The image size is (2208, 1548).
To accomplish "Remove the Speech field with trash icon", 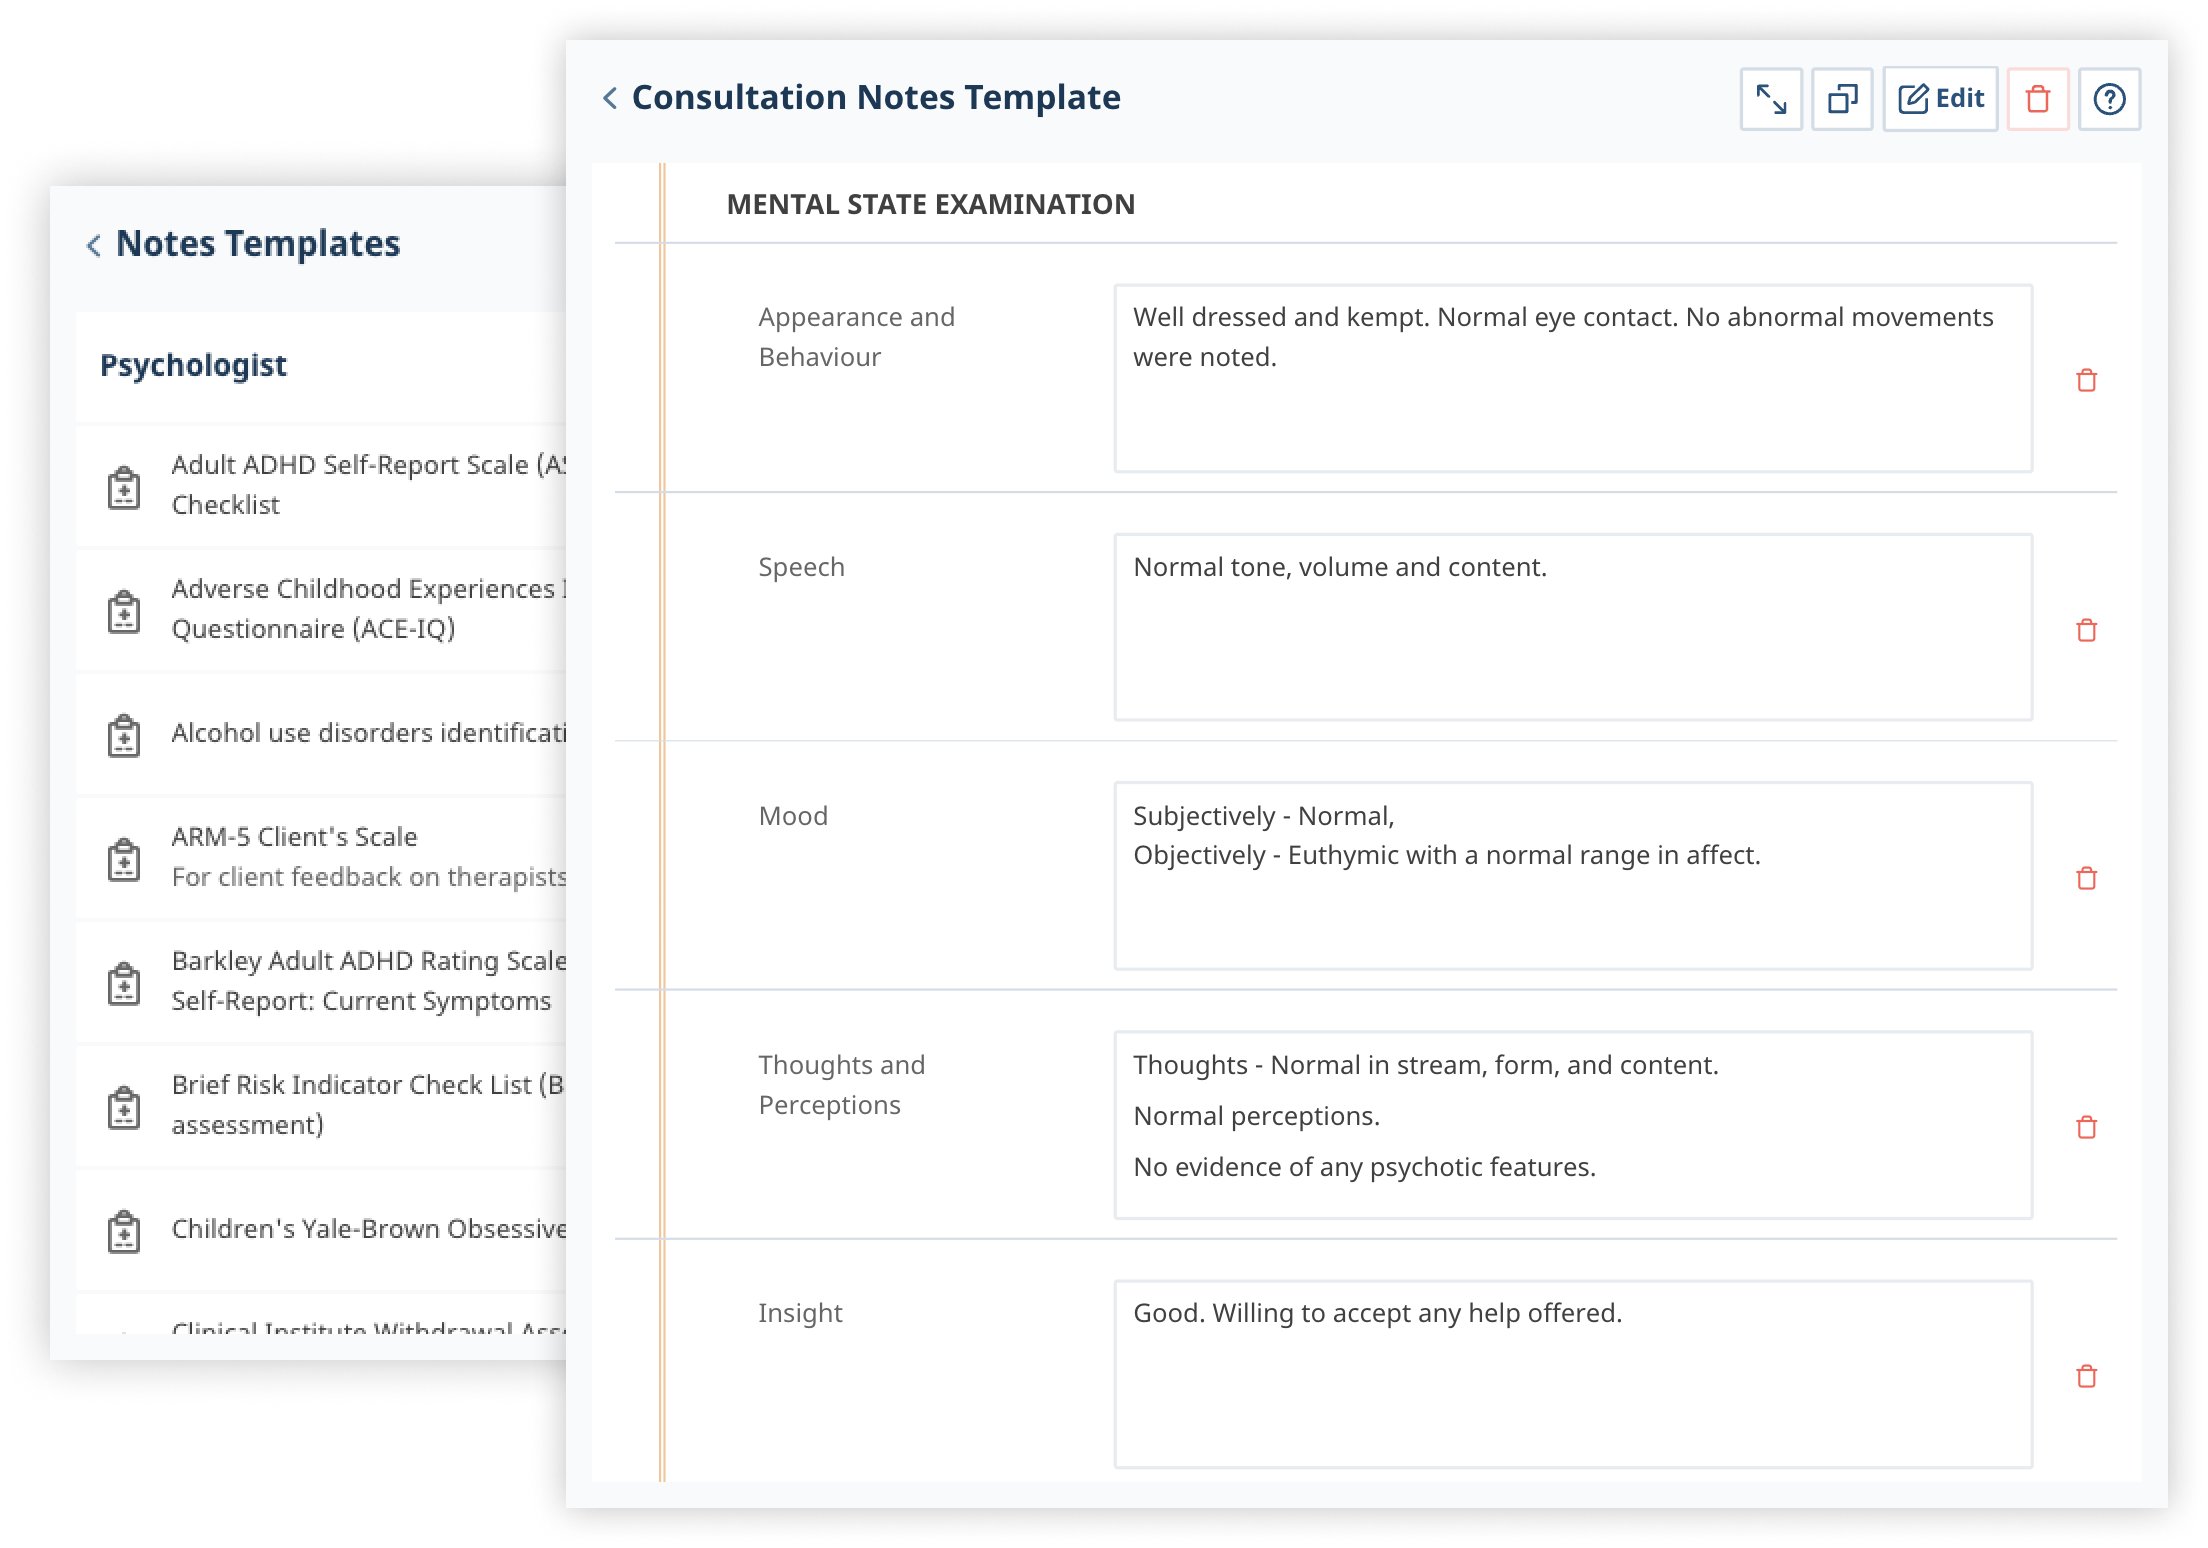I will 2086,630.
